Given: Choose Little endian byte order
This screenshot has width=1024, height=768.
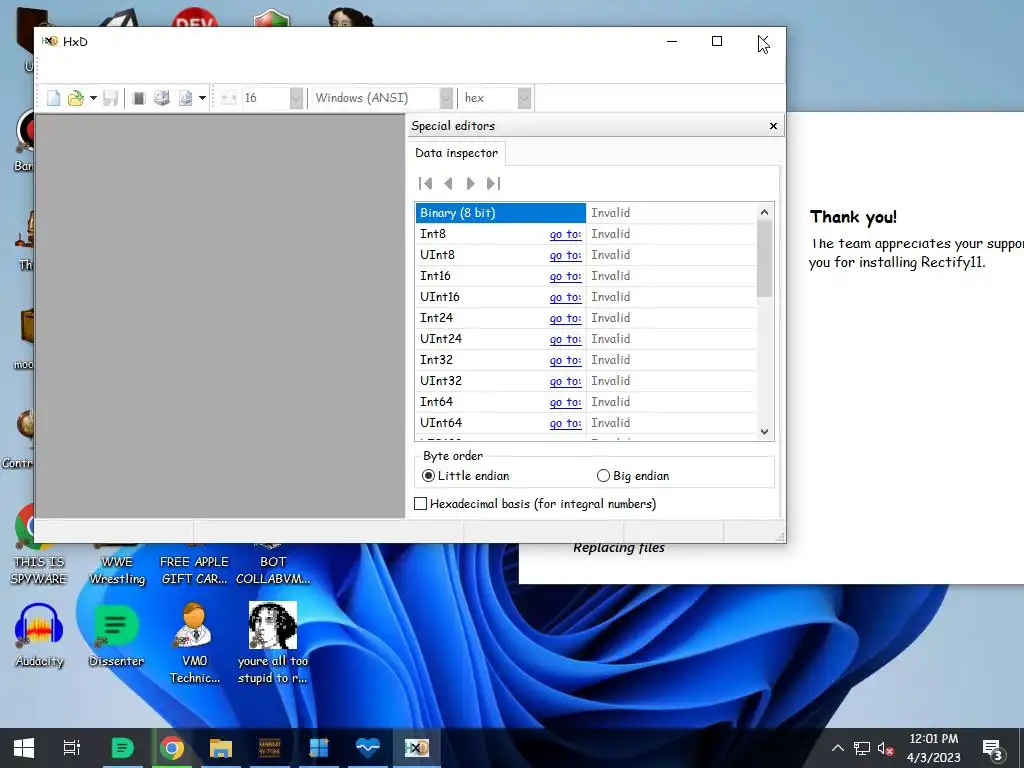Looking at the screenshot, I should [465, 476].
